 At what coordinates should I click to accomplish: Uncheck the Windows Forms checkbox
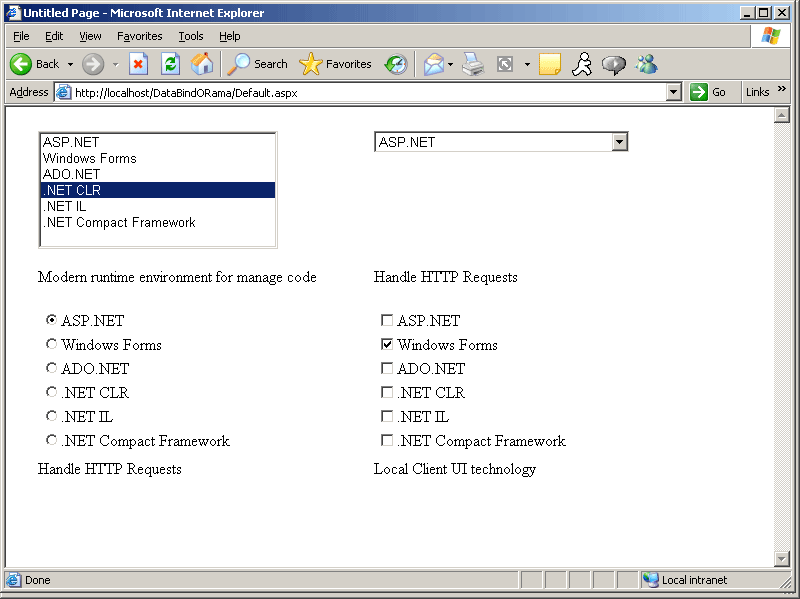pyautogui.click(x=387, y=345)
